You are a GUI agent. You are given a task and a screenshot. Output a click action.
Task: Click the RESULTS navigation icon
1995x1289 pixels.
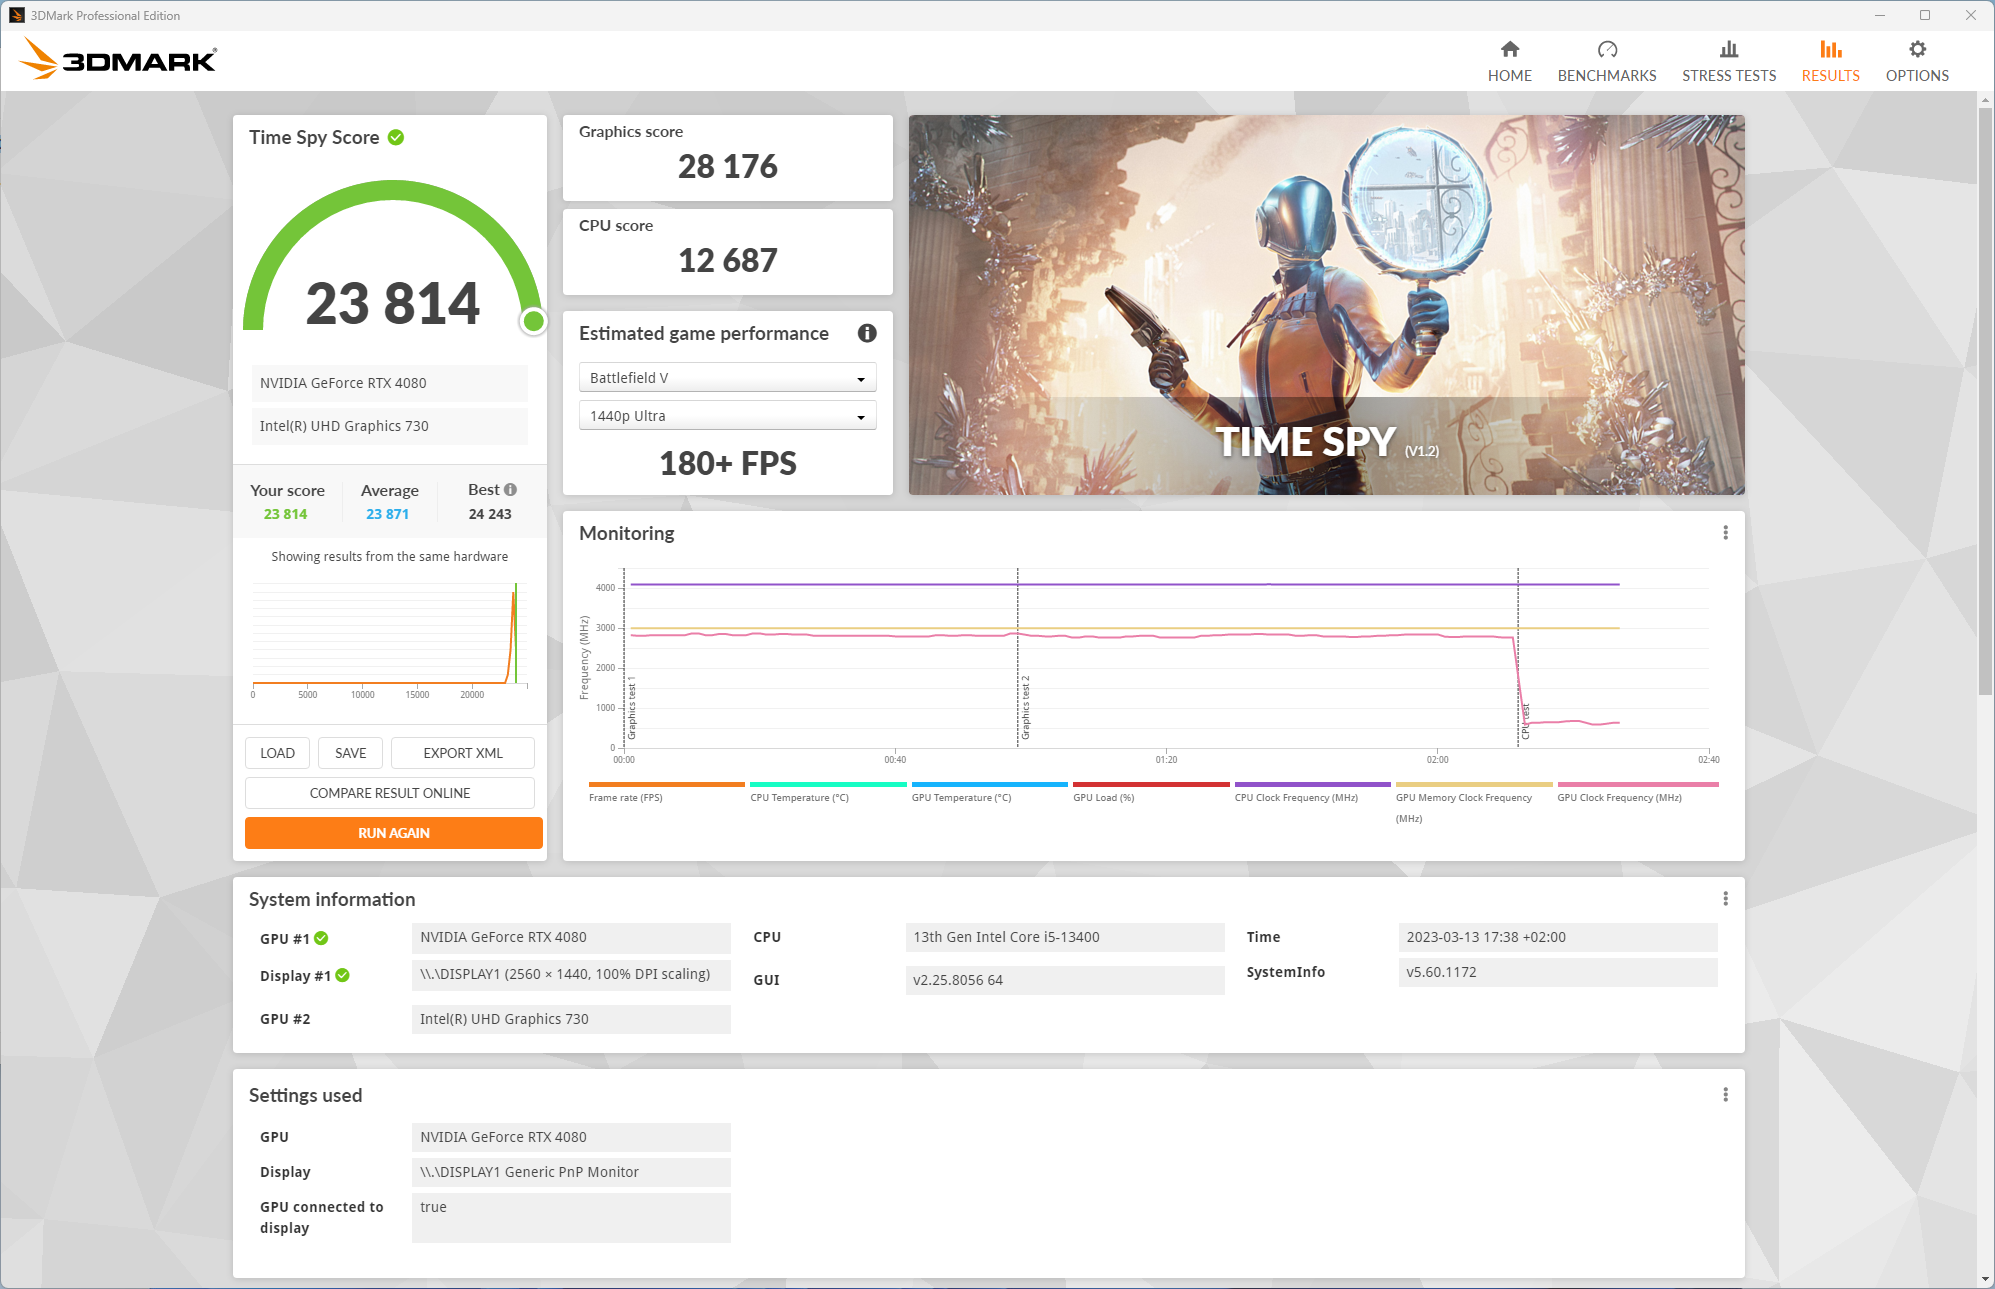pyautogui.click(x=1829, y=48)
